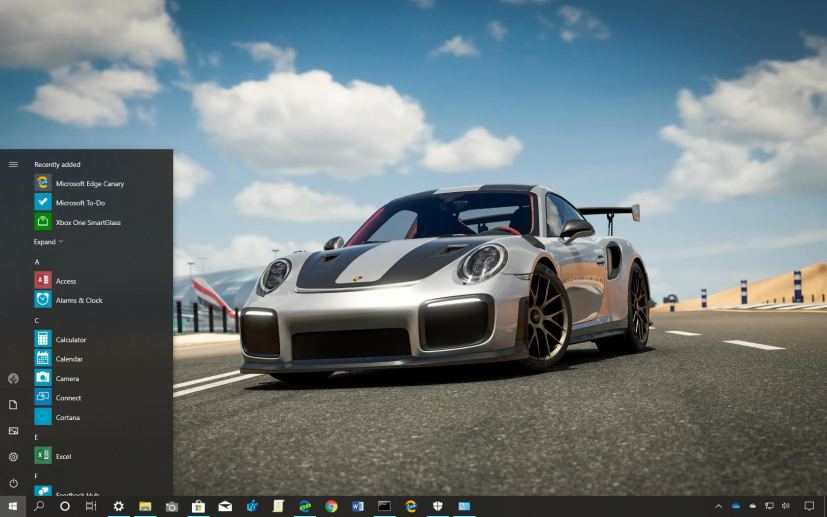This screenshot has width=827, height=517.
Task: Open Action Center notifications icon
Action: pyautogui.click(x=809, y=506)
